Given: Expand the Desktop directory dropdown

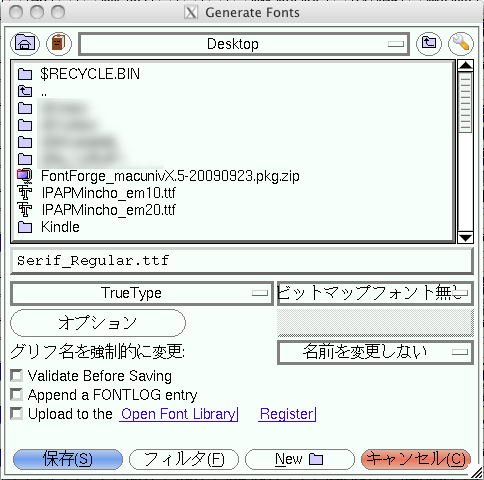Looking at the screenshot, I should pyautogui.click(x=244, y=44).
